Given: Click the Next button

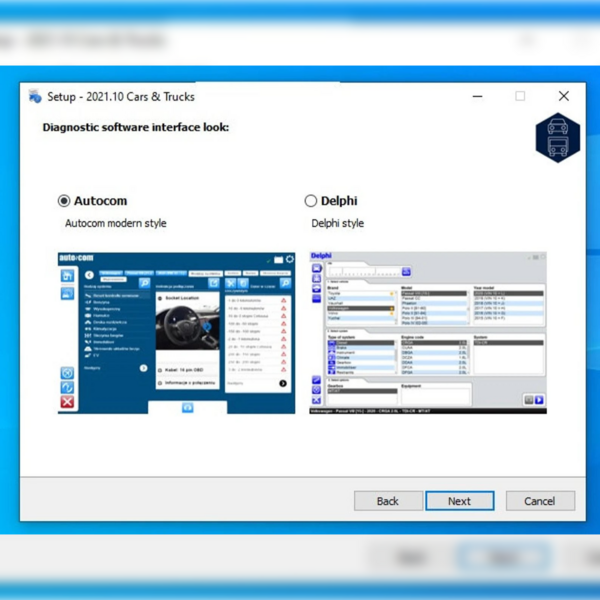Looking at the screenshot, I should (x=460, y=501).
